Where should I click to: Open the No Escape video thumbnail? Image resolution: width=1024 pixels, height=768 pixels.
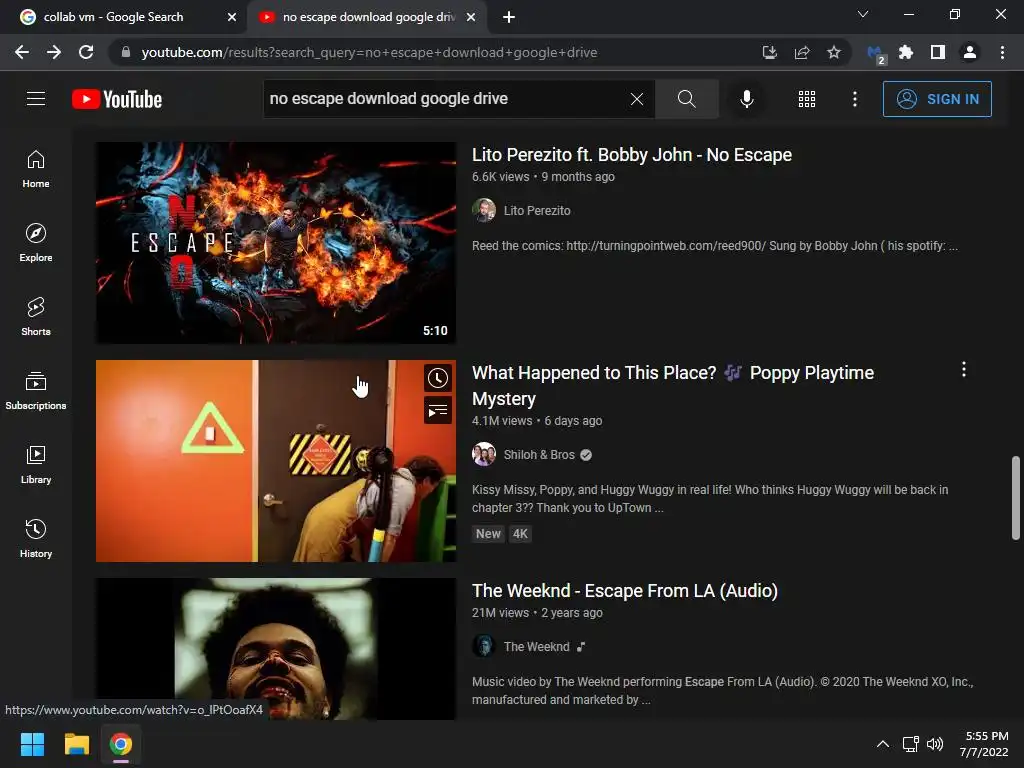[x=276, y=242]
